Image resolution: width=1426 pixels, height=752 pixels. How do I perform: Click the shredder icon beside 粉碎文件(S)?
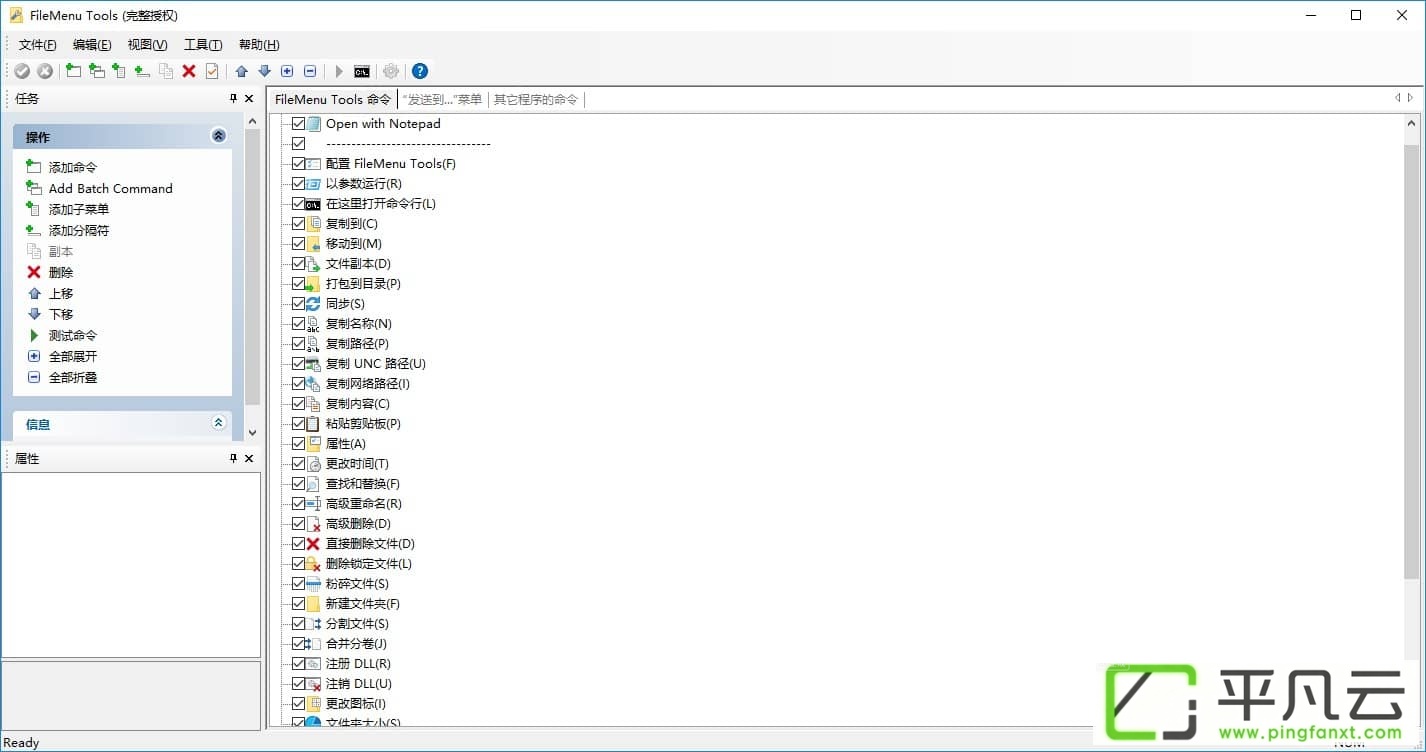[313, 583]
